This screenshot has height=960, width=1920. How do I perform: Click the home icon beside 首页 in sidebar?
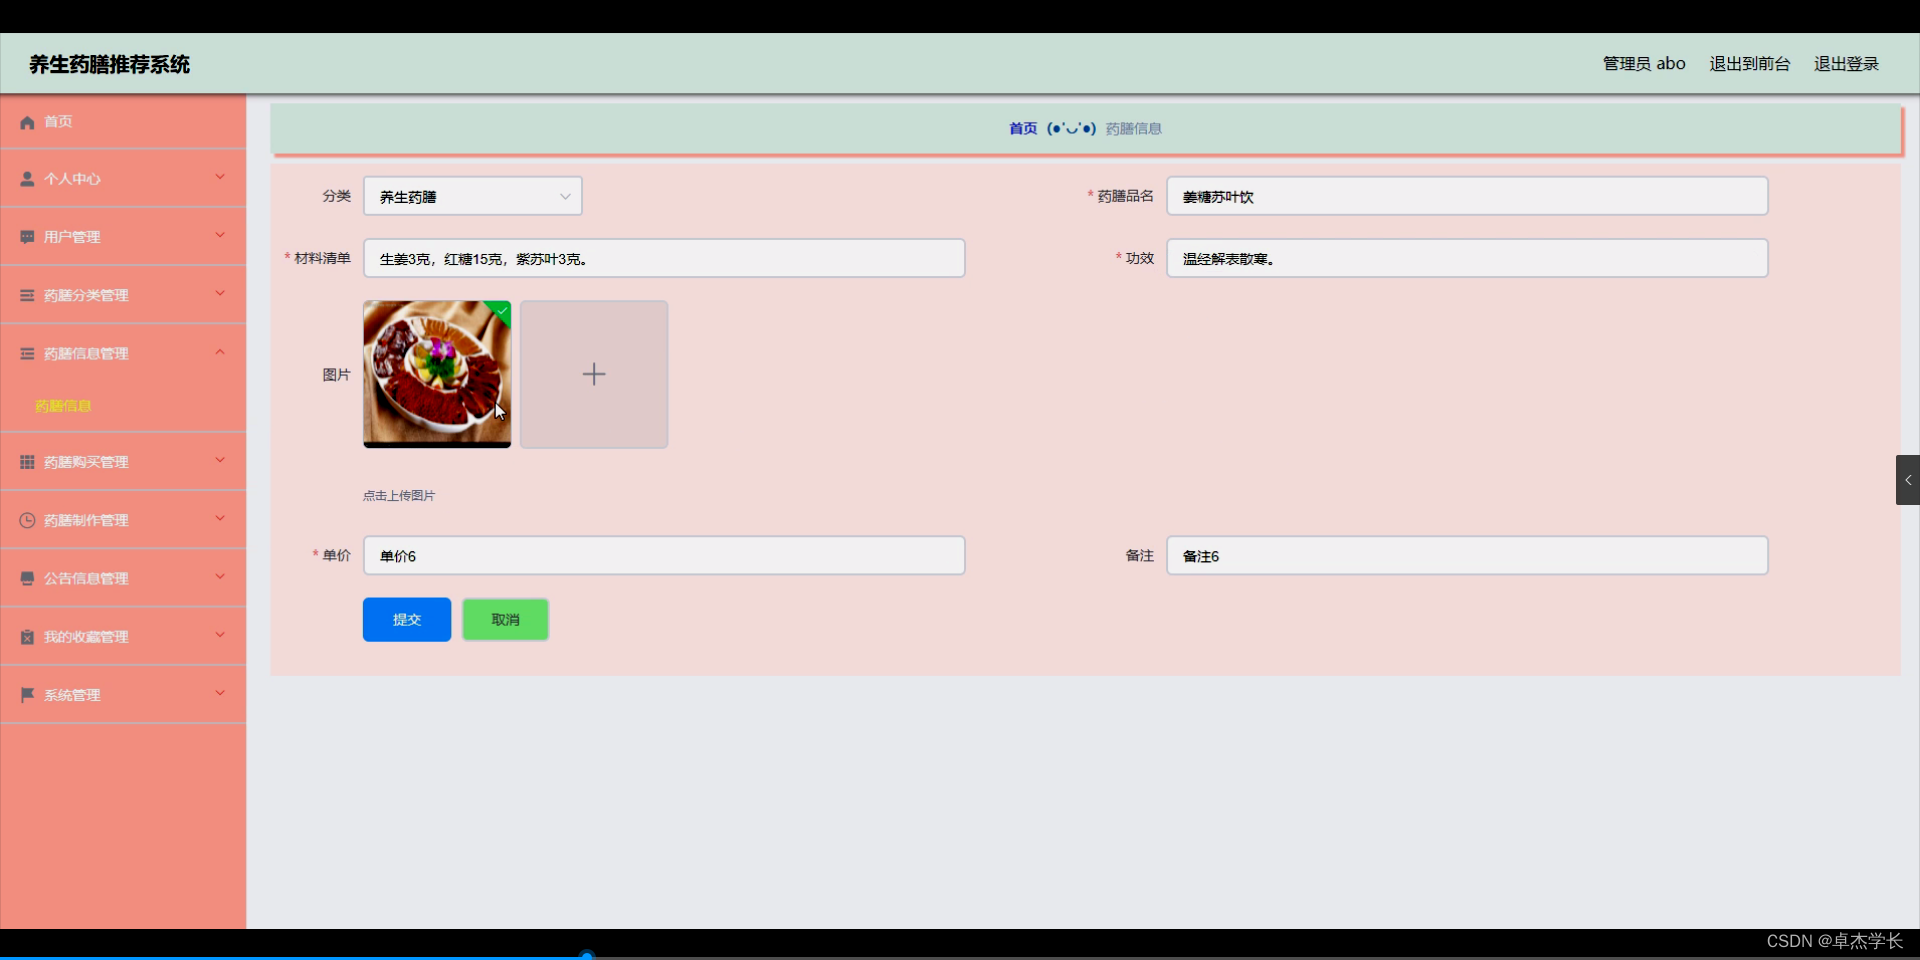[27, 122]
